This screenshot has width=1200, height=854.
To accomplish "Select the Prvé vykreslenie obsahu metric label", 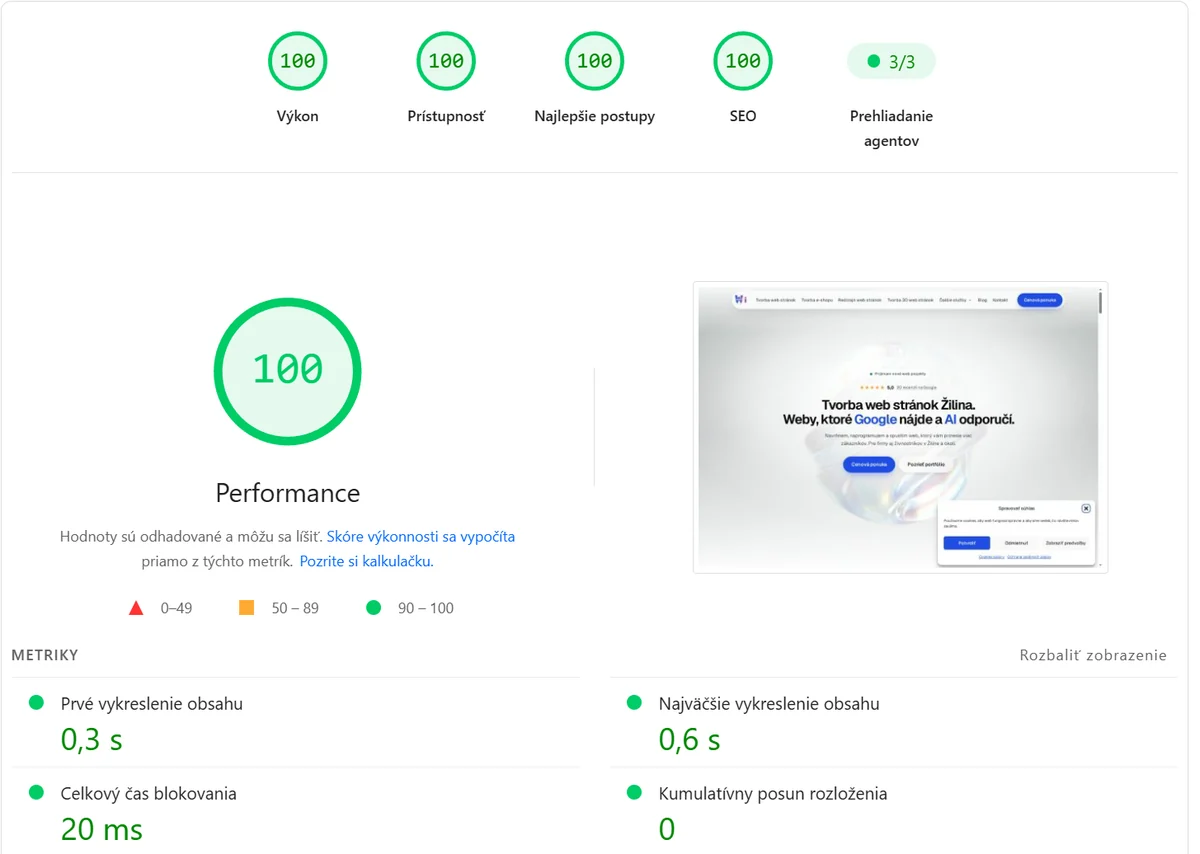I will tap(152, 704).
